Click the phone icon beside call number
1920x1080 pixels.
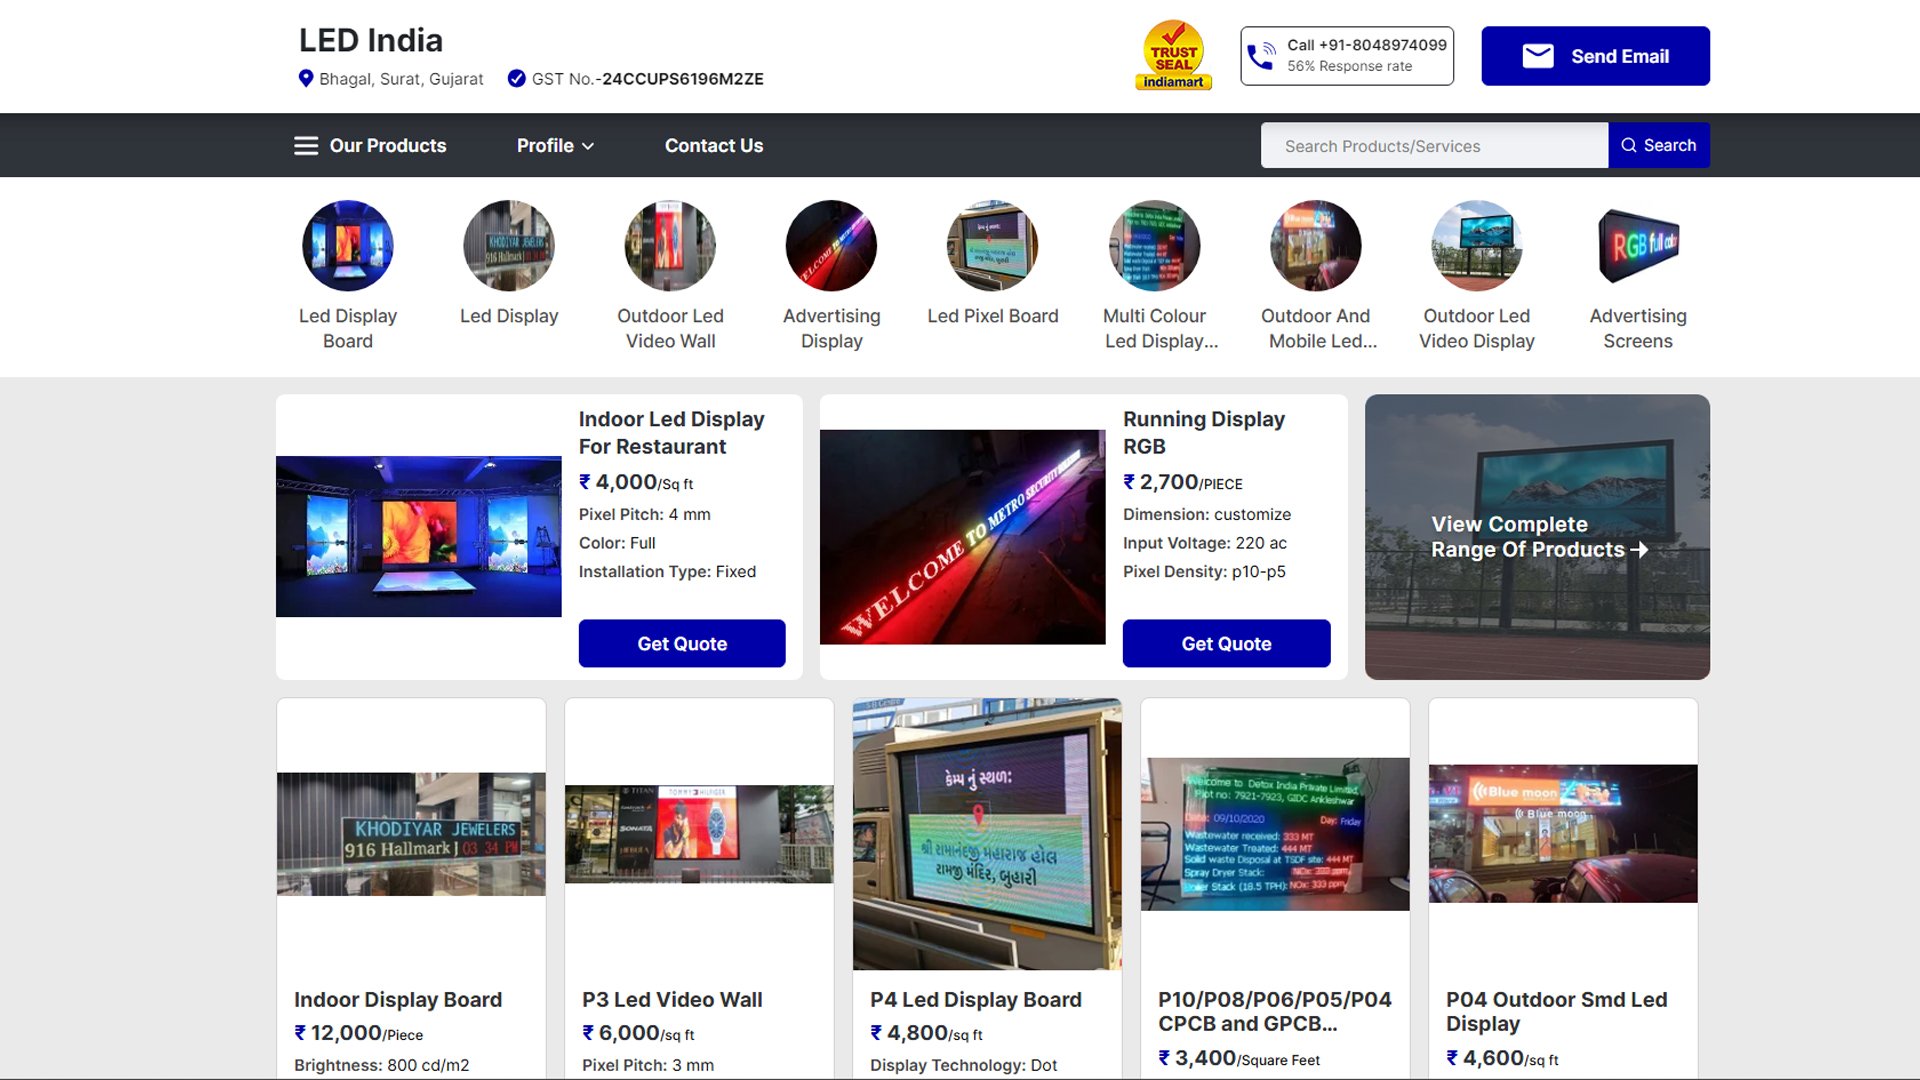[1262, 56]
